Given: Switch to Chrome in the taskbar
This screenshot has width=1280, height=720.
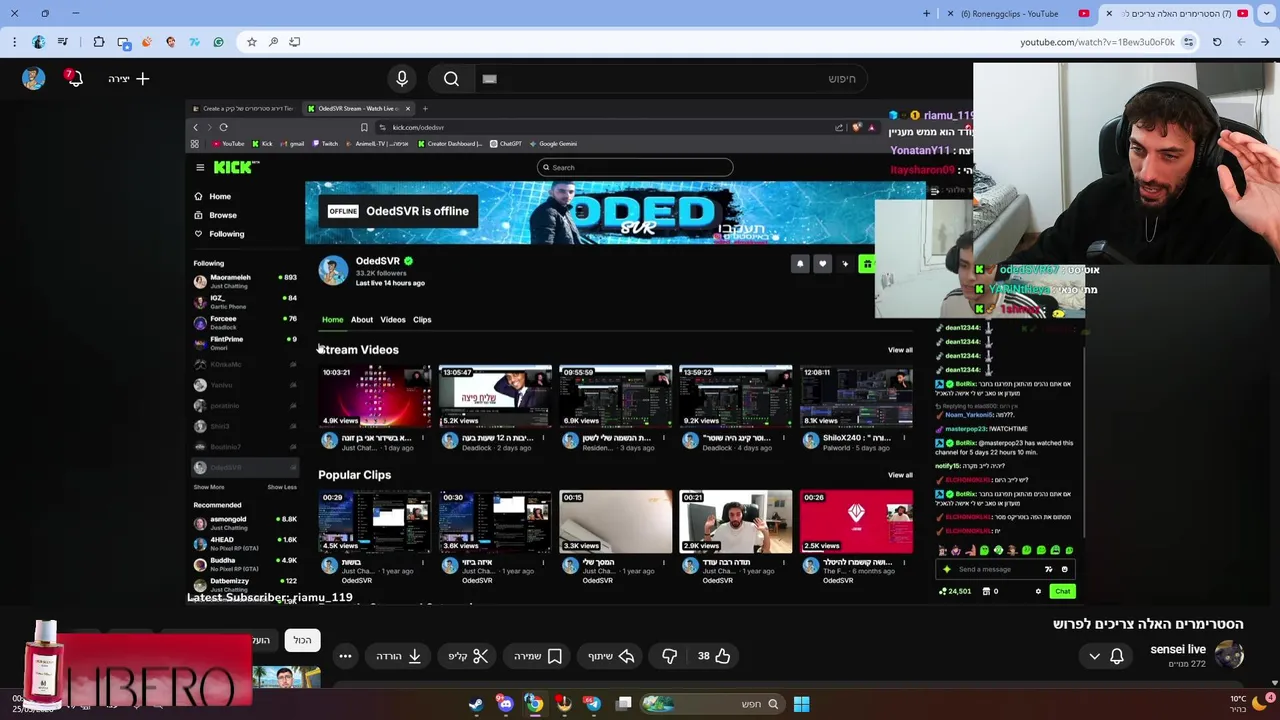Looking at the screenshot, I should (x=535, y=704).
